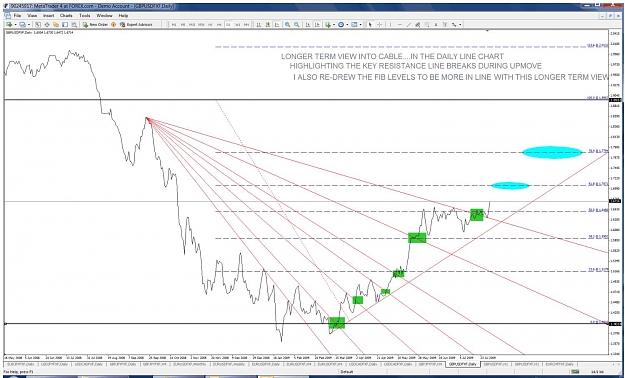This screenshot has width=625, height=378.
Task: Switch to the EURCHFFXF,Daily chart tab
Action: pos(560,364)
